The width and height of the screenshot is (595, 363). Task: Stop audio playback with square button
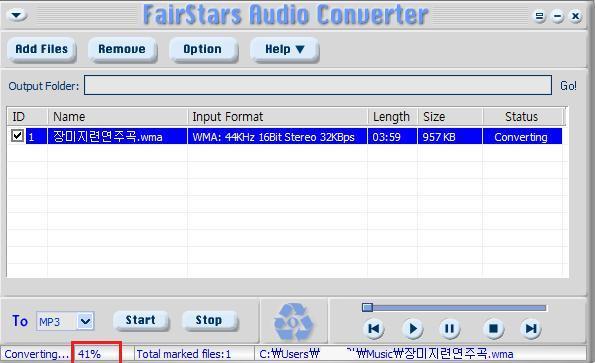pyautogui.click(x=493, y=328)
